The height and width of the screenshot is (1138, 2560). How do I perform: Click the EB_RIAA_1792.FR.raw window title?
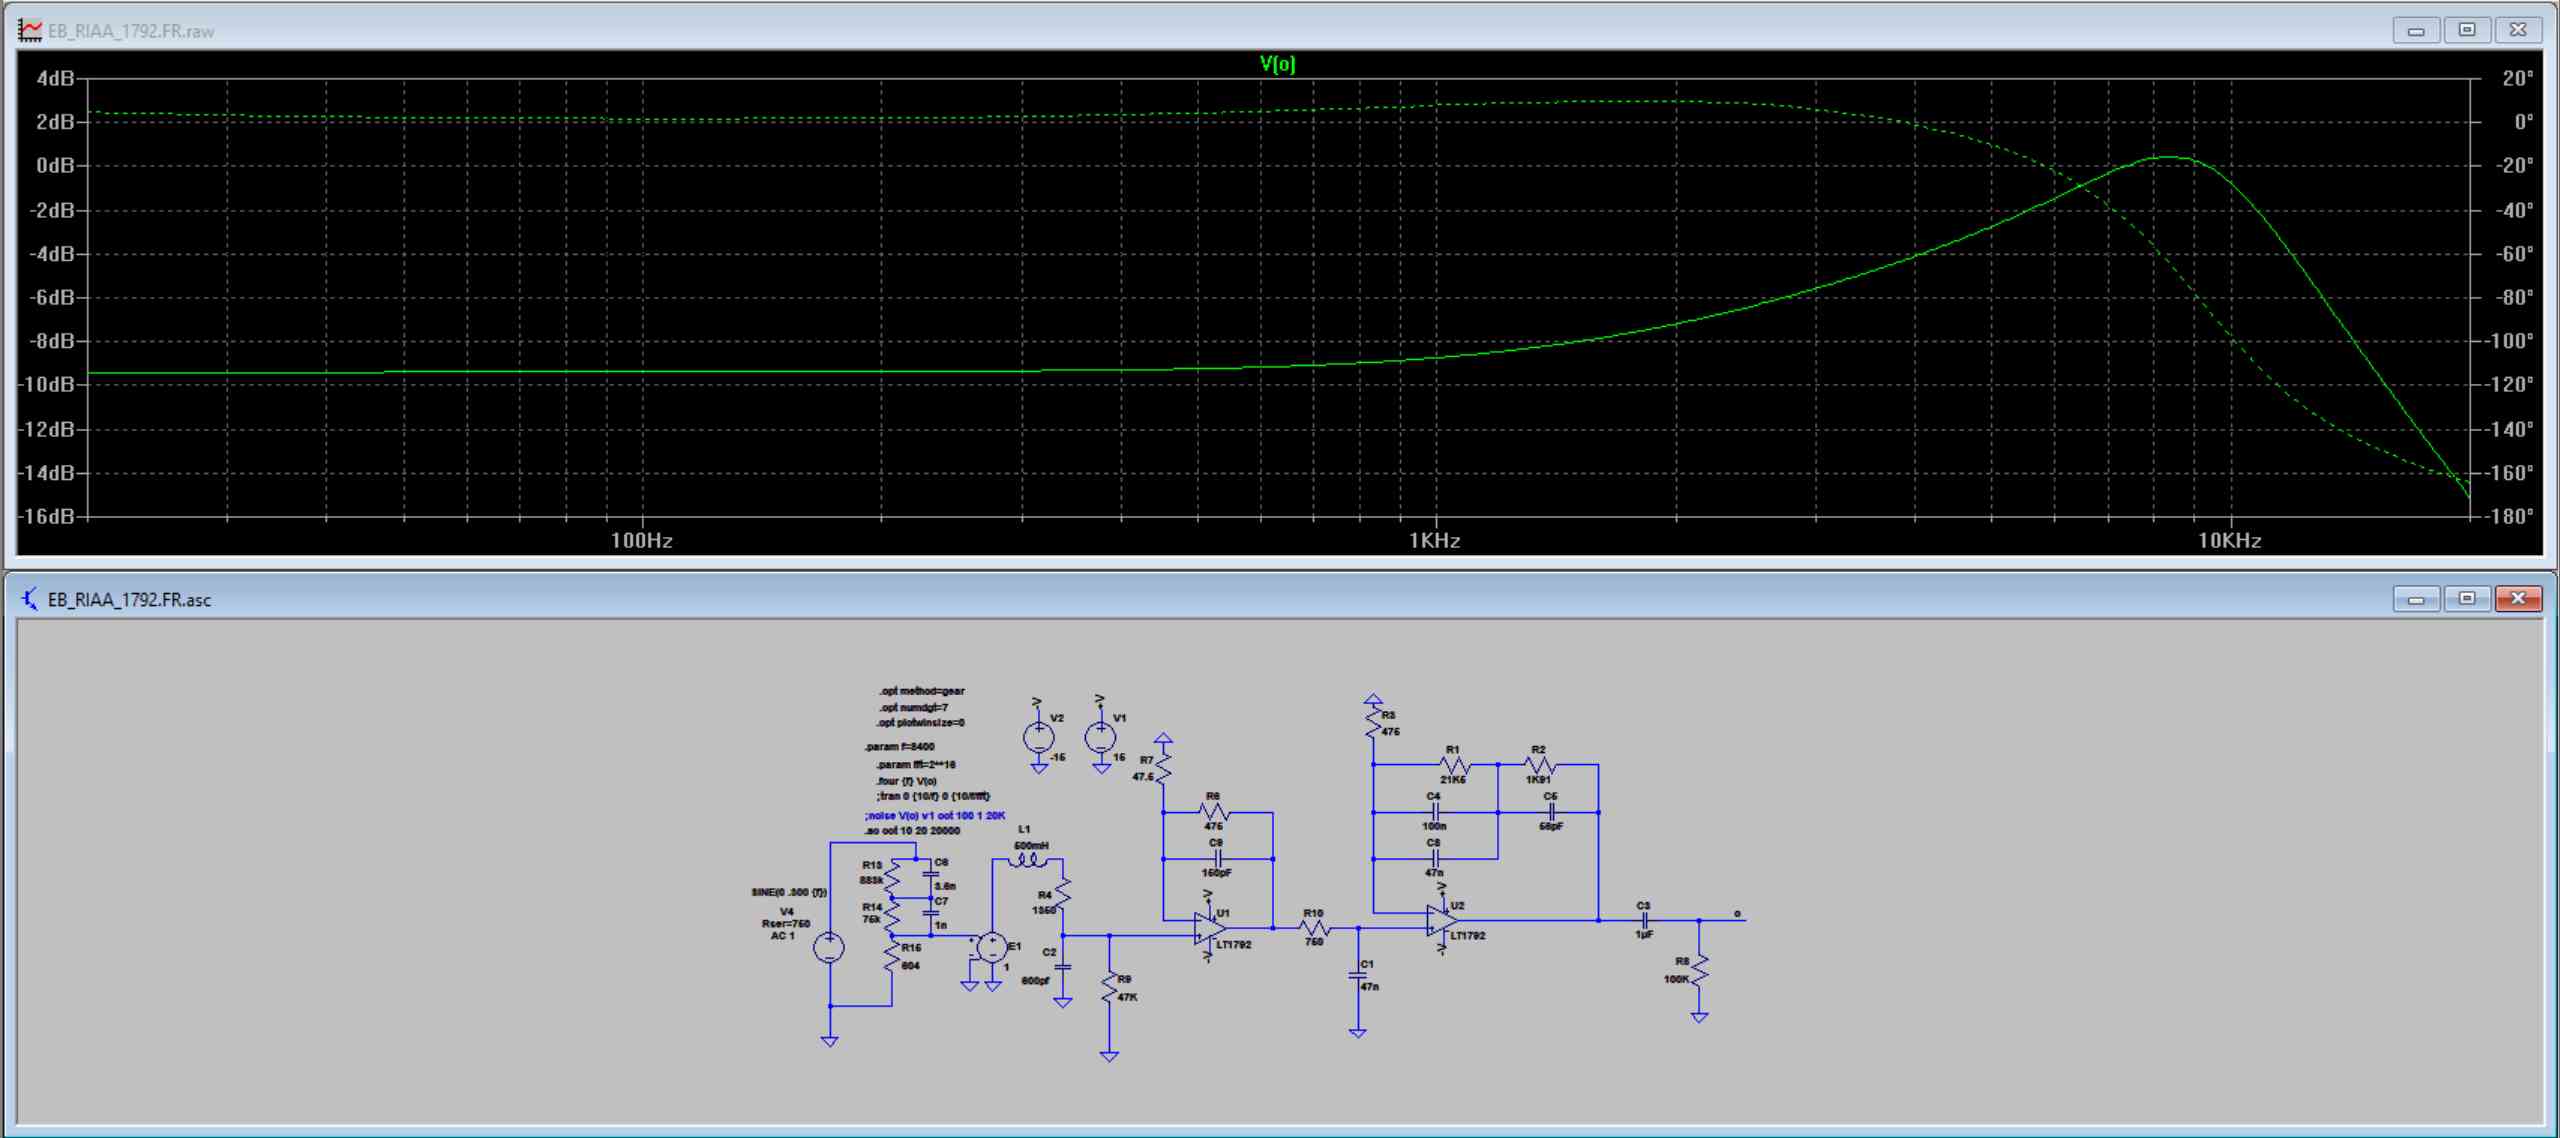coord(131,31)
